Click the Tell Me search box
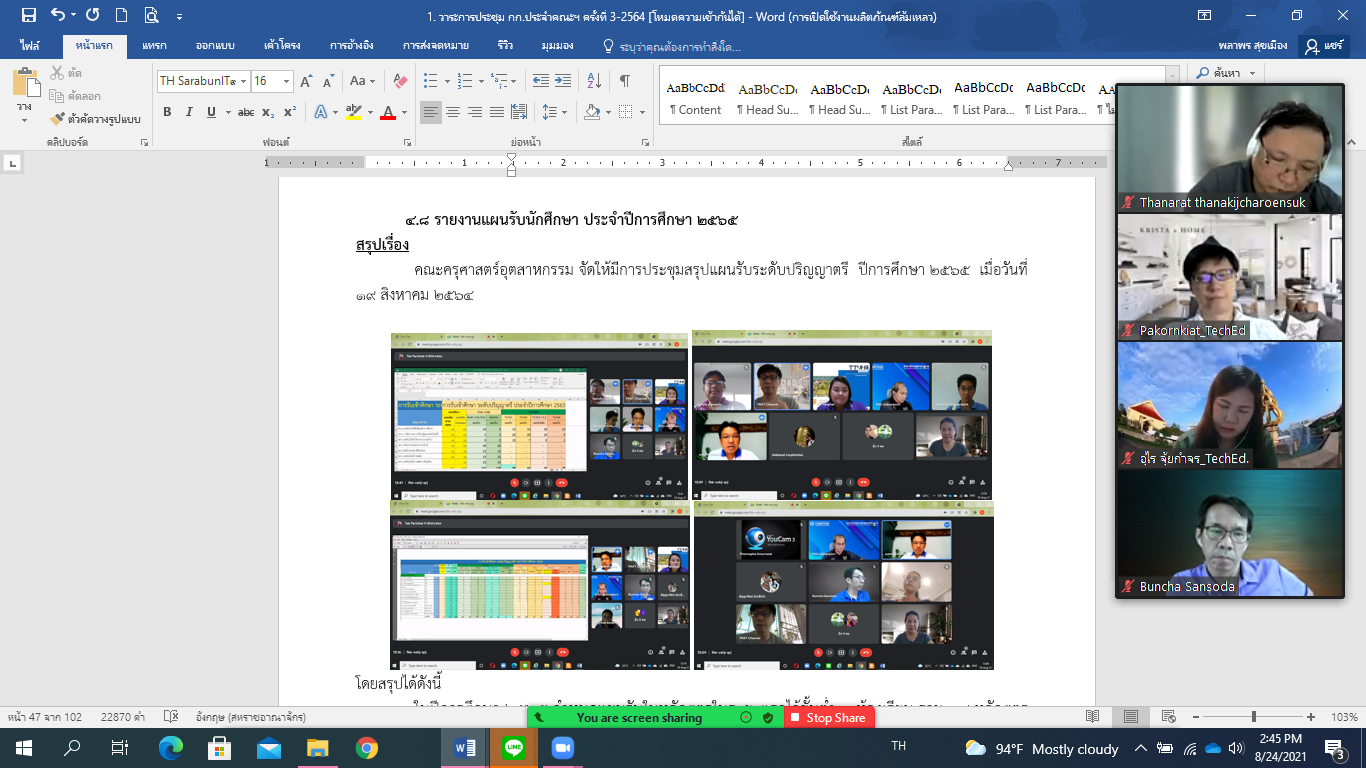 click(x=672, y=46)
